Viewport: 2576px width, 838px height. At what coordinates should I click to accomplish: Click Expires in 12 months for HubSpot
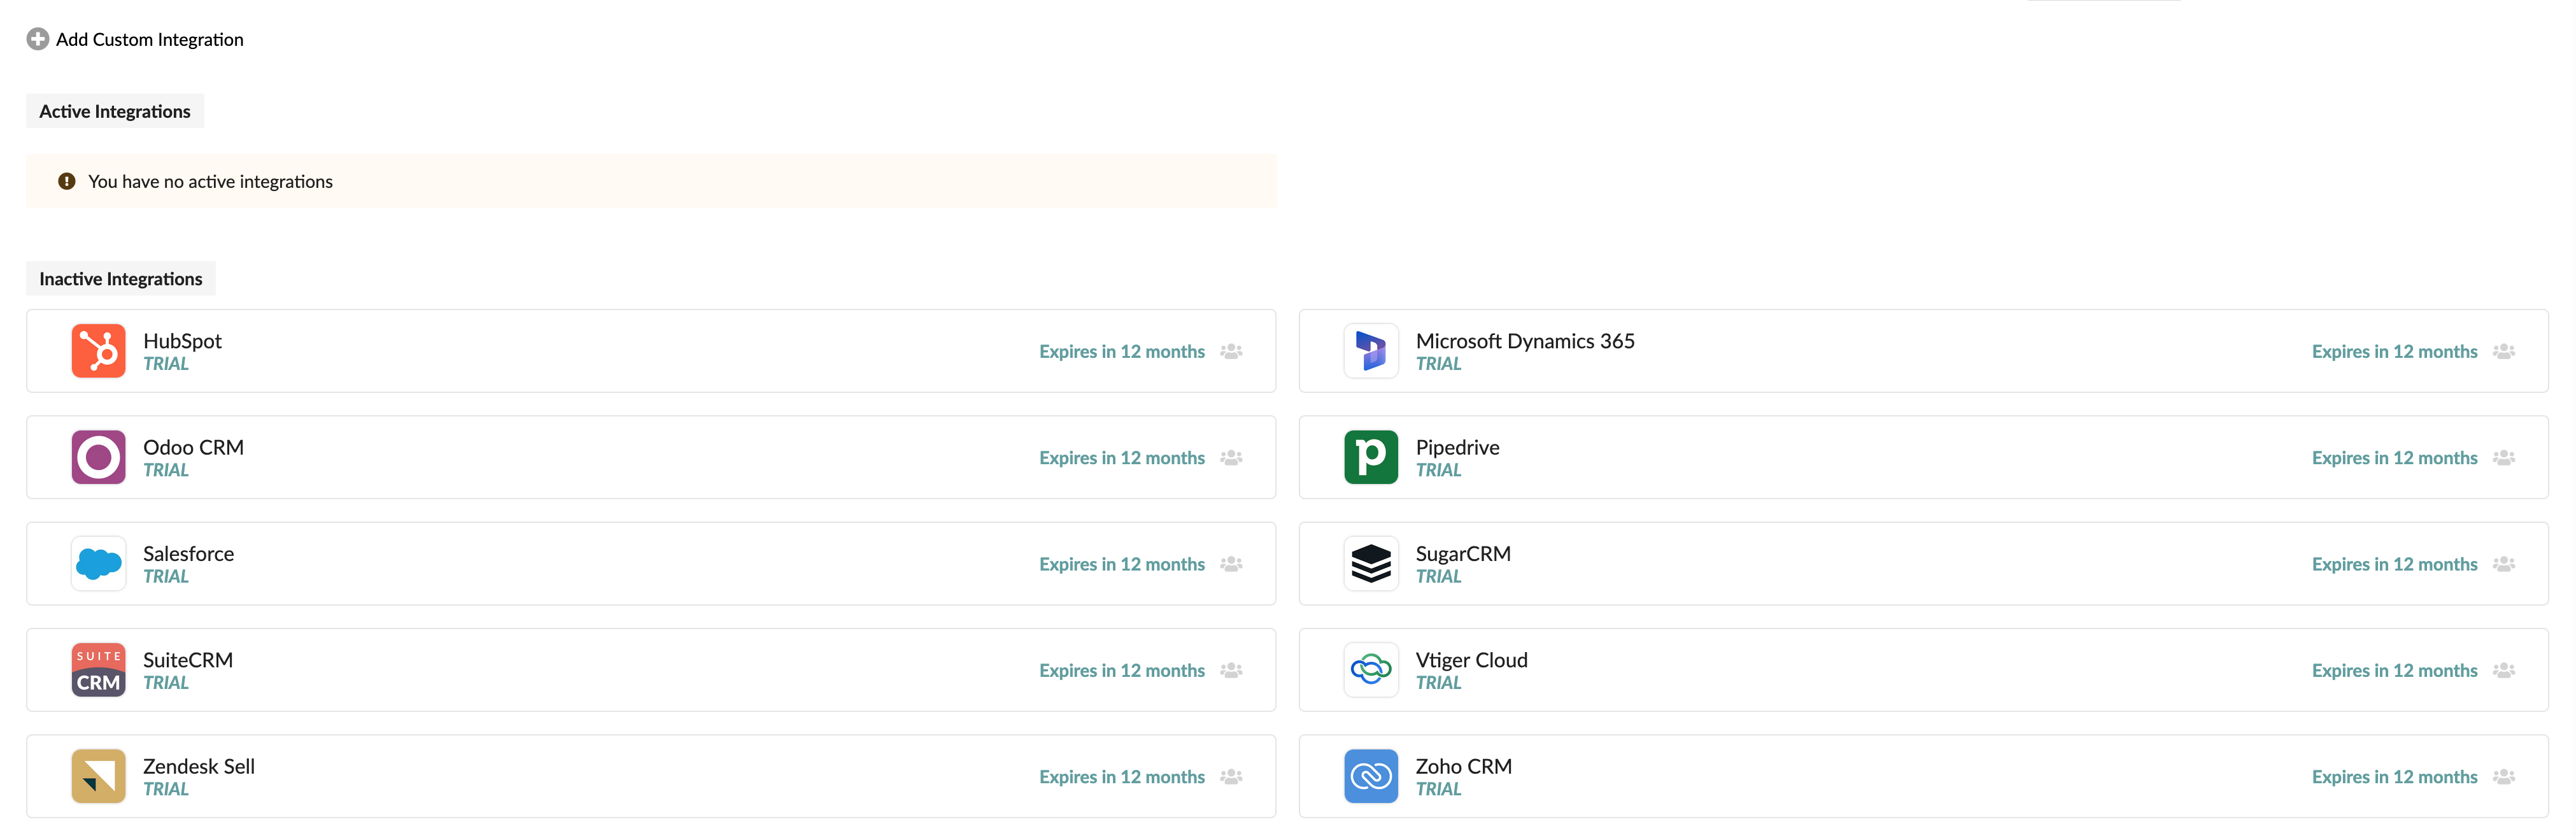coord(1122,352)
